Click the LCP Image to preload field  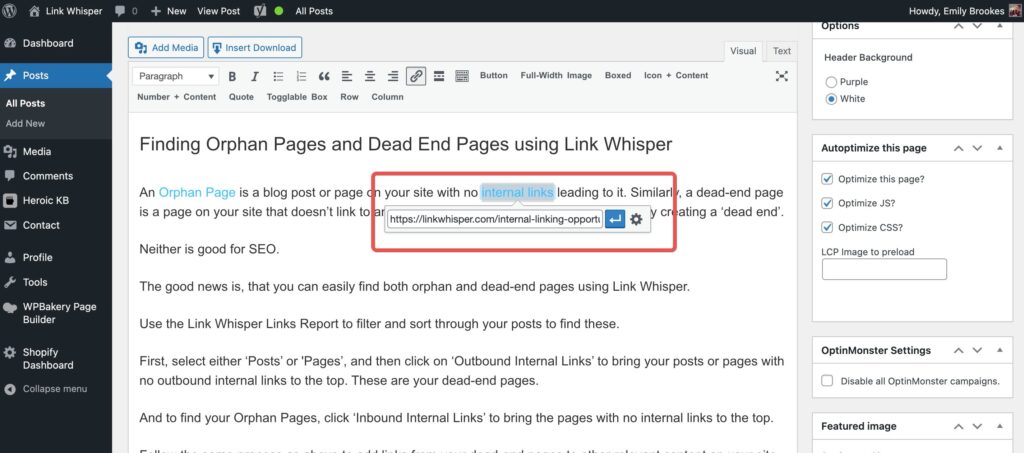(884, 269)
